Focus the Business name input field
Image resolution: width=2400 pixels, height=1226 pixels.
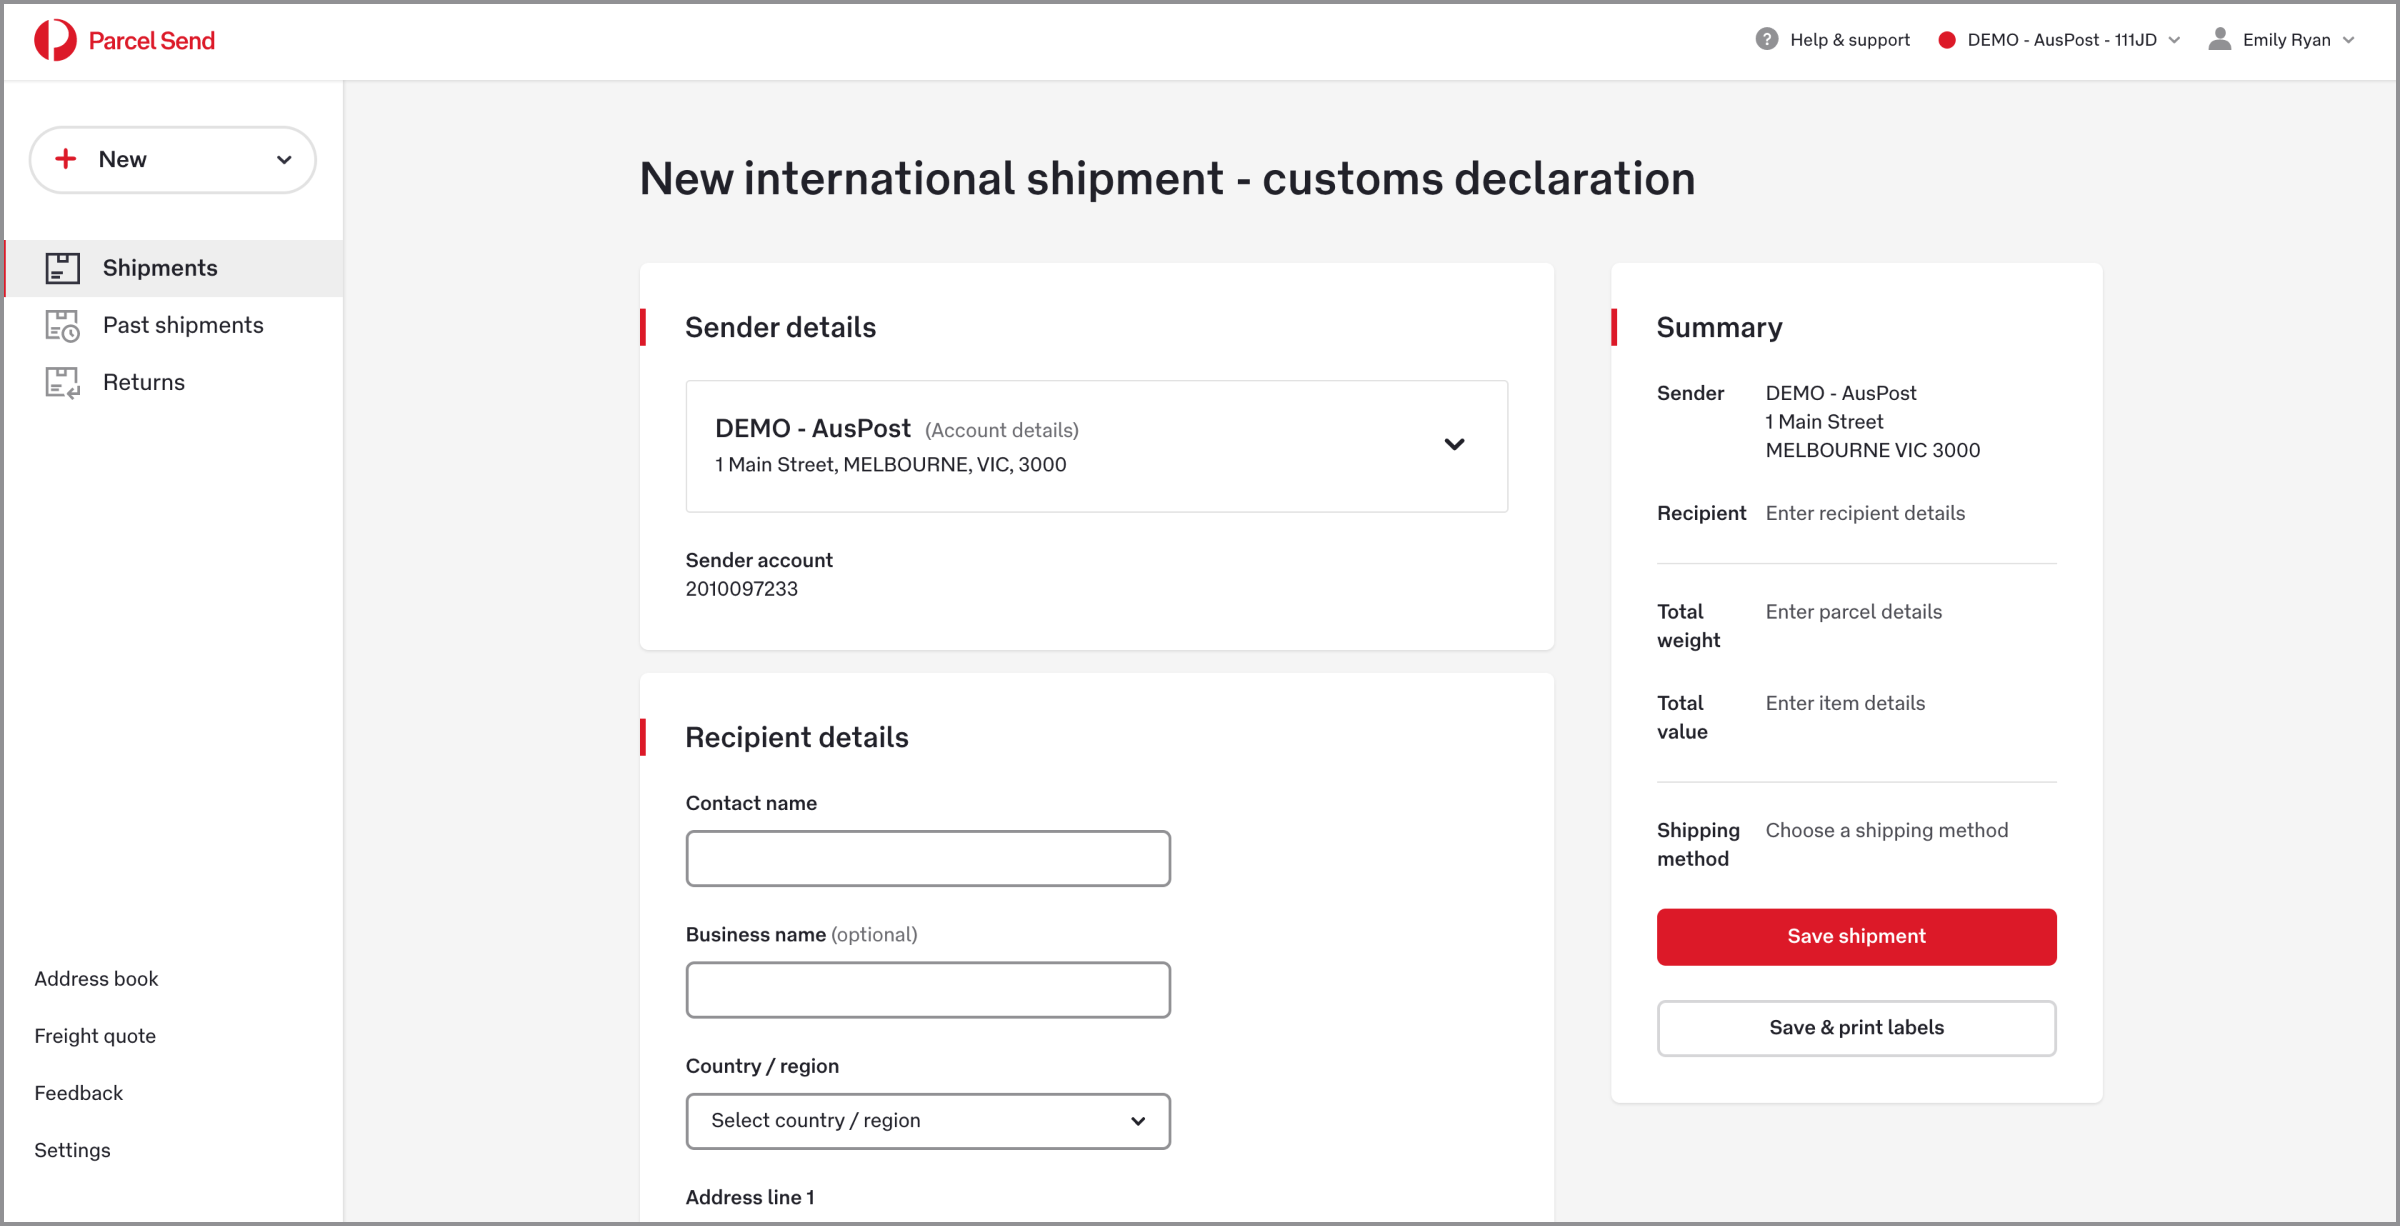(x=928, y=990)
